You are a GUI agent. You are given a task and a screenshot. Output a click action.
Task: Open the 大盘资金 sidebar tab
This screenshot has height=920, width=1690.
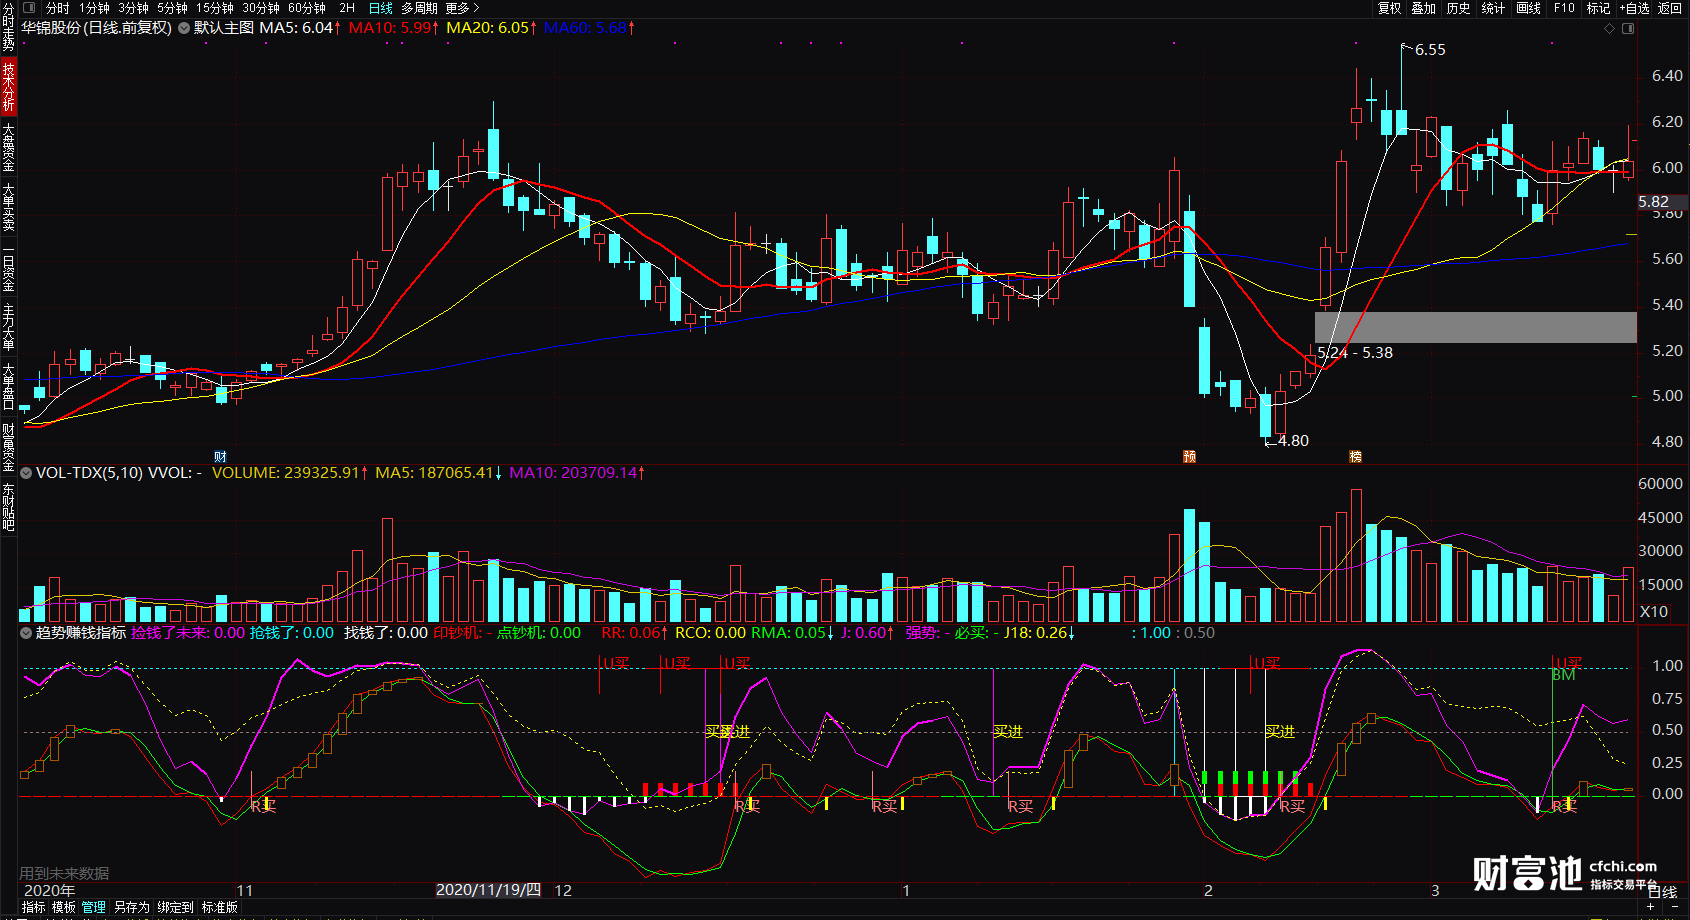8,147
